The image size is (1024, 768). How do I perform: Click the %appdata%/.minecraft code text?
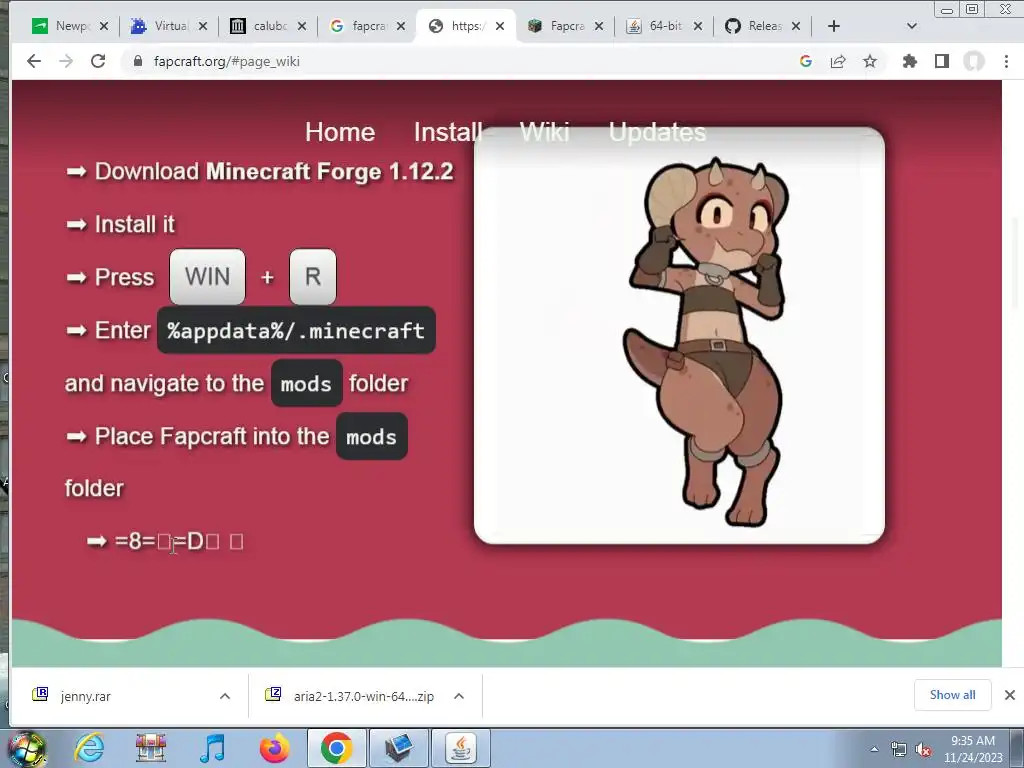[296, 330]
